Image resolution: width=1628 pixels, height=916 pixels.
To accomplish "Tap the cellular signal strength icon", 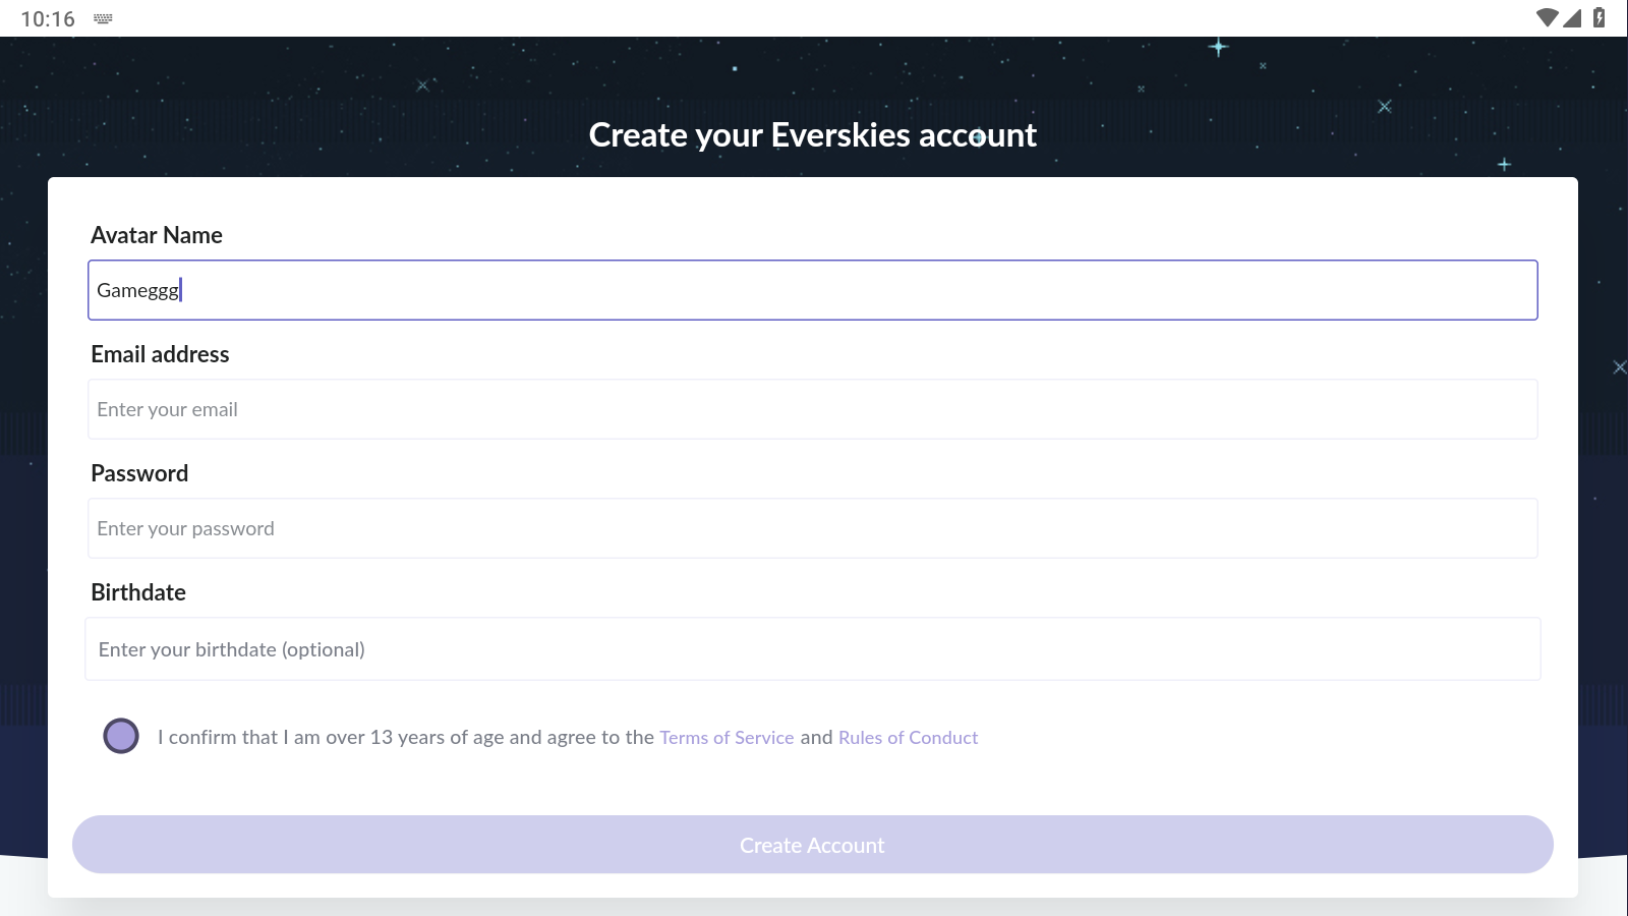I will click(1572, 18).
